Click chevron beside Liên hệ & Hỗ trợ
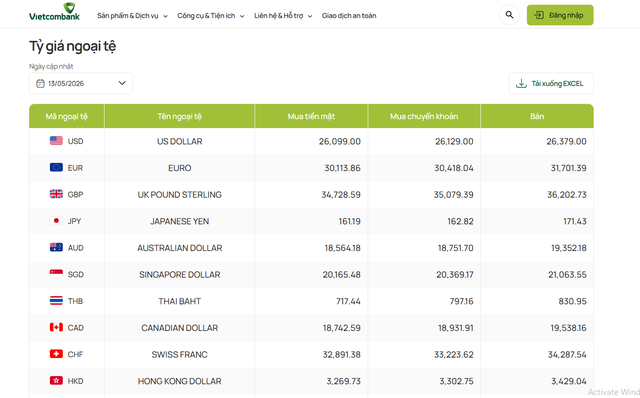Viewport: 640px width, 398px height. [x=310, y=16]
